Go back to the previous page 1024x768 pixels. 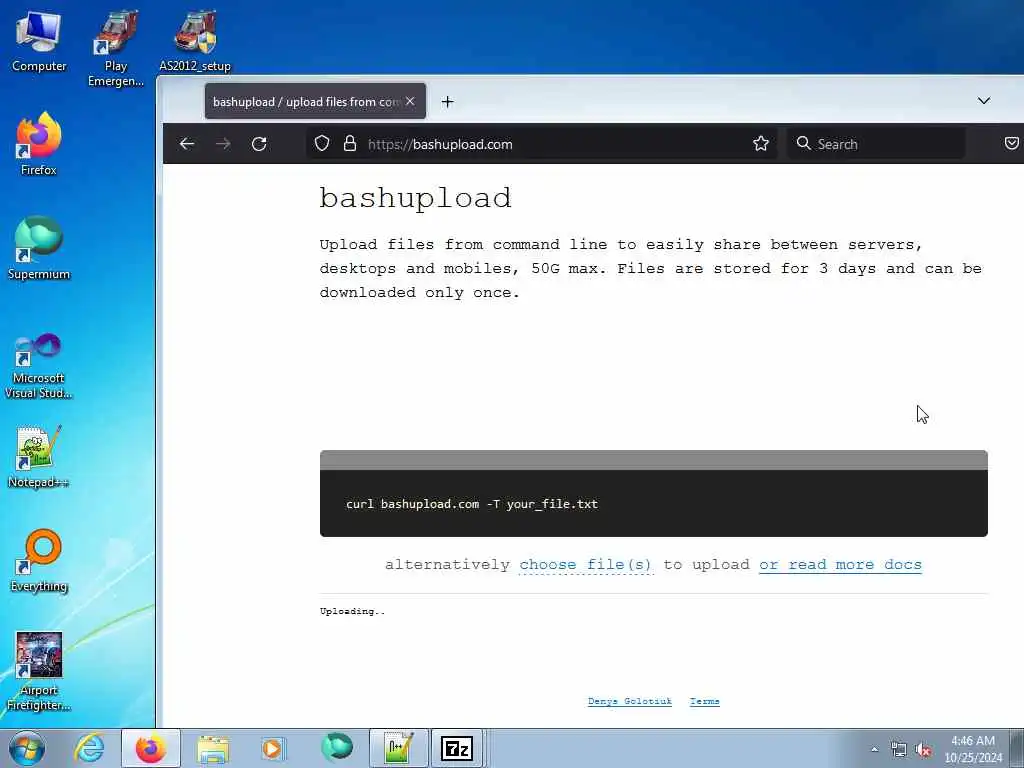point(187,144)
